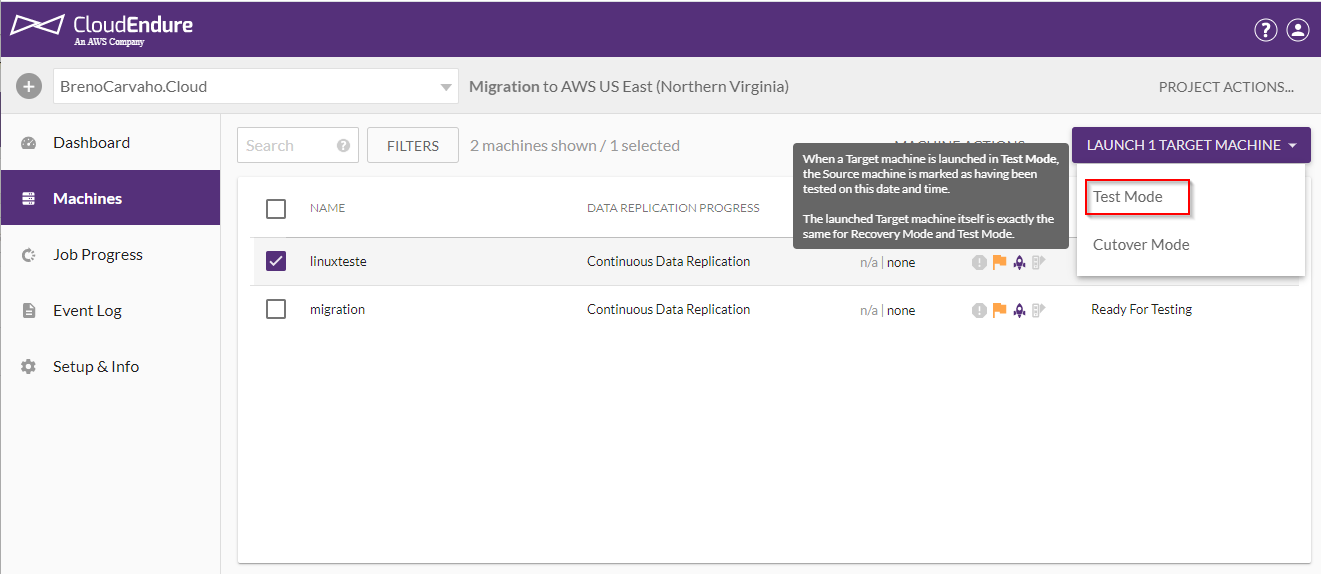
Task: Click the cutover status icon for linuxteste
Action: [1039, 262]
